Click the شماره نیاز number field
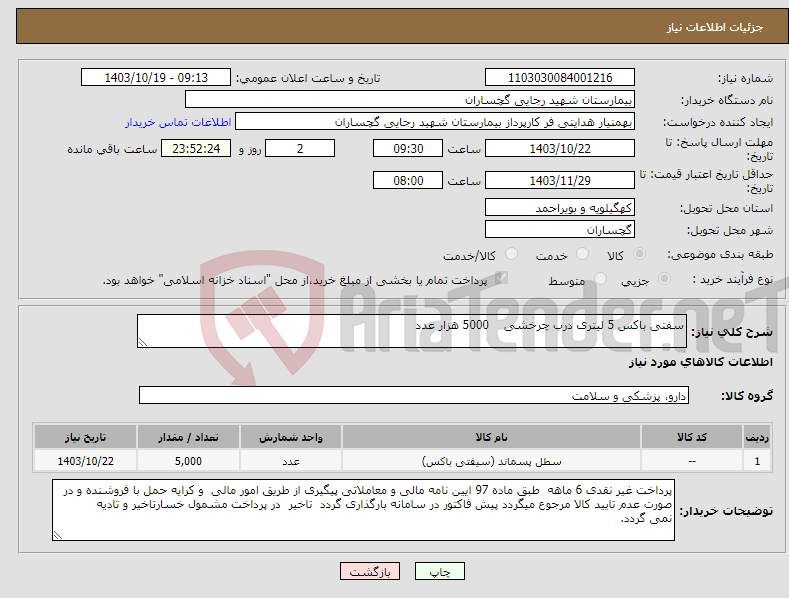 pos(560,78)
